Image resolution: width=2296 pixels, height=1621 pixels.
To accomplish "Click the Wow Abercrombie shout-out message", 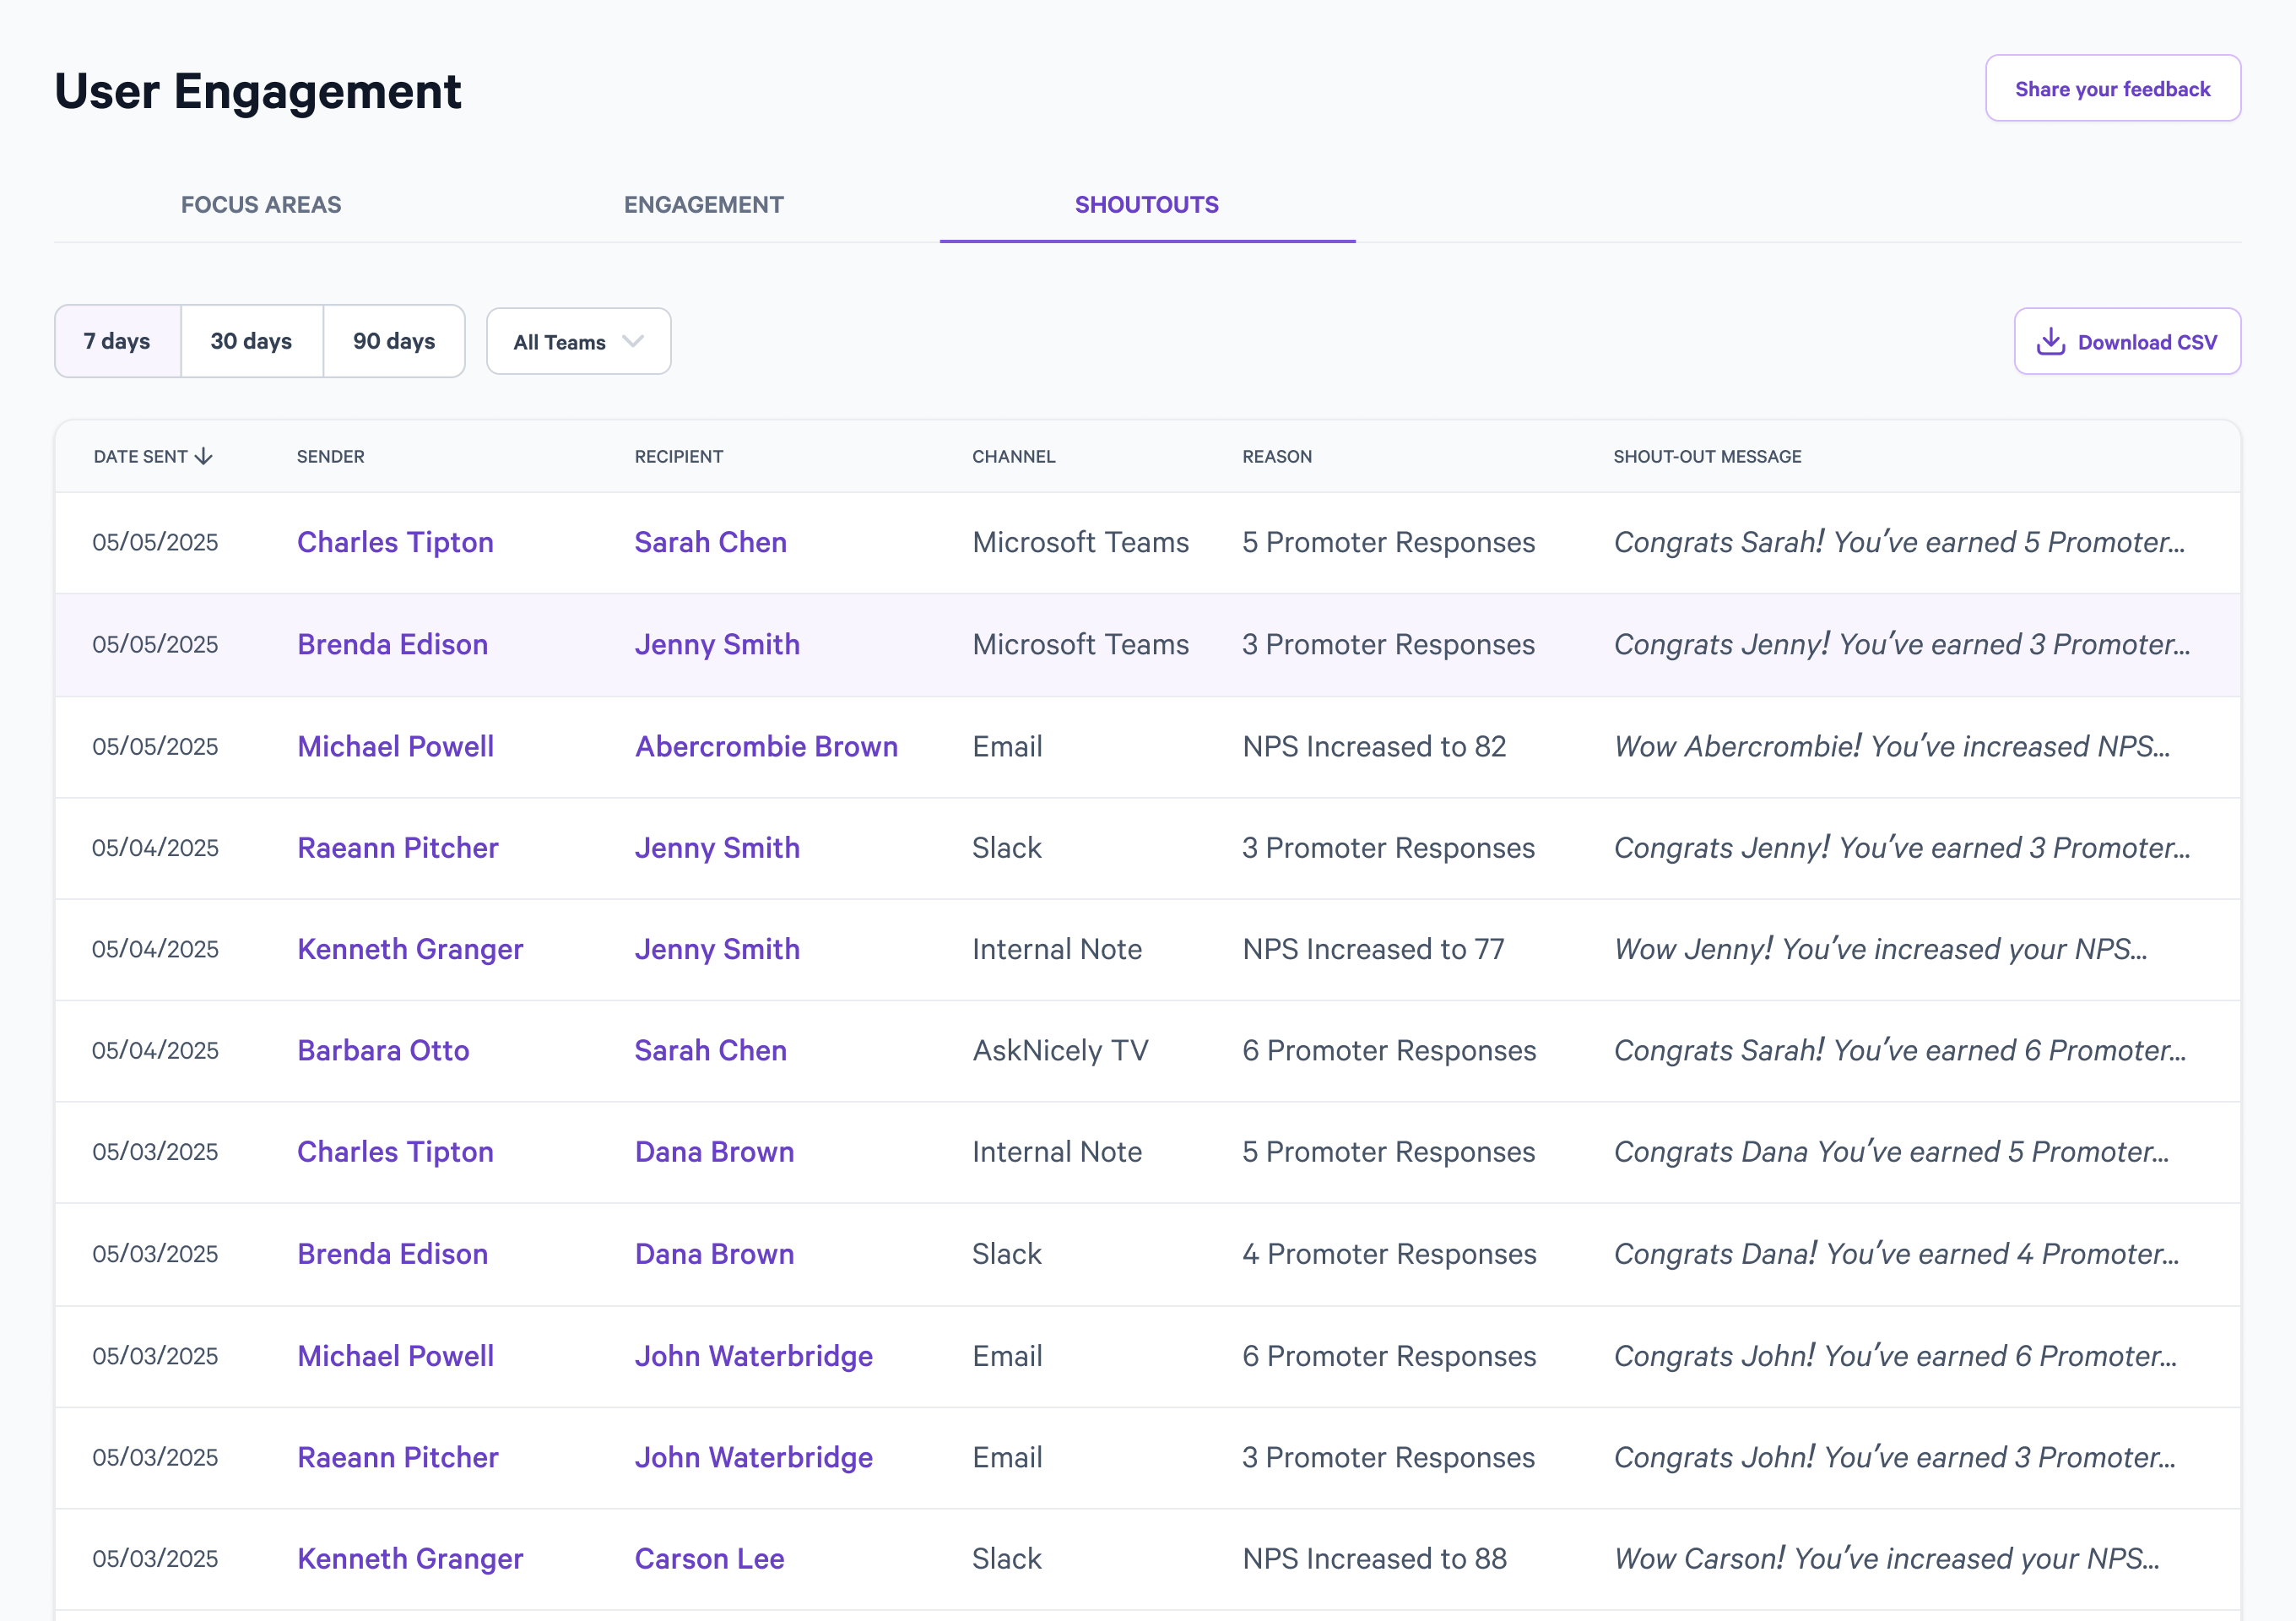I will click(x=1891, y=746).
